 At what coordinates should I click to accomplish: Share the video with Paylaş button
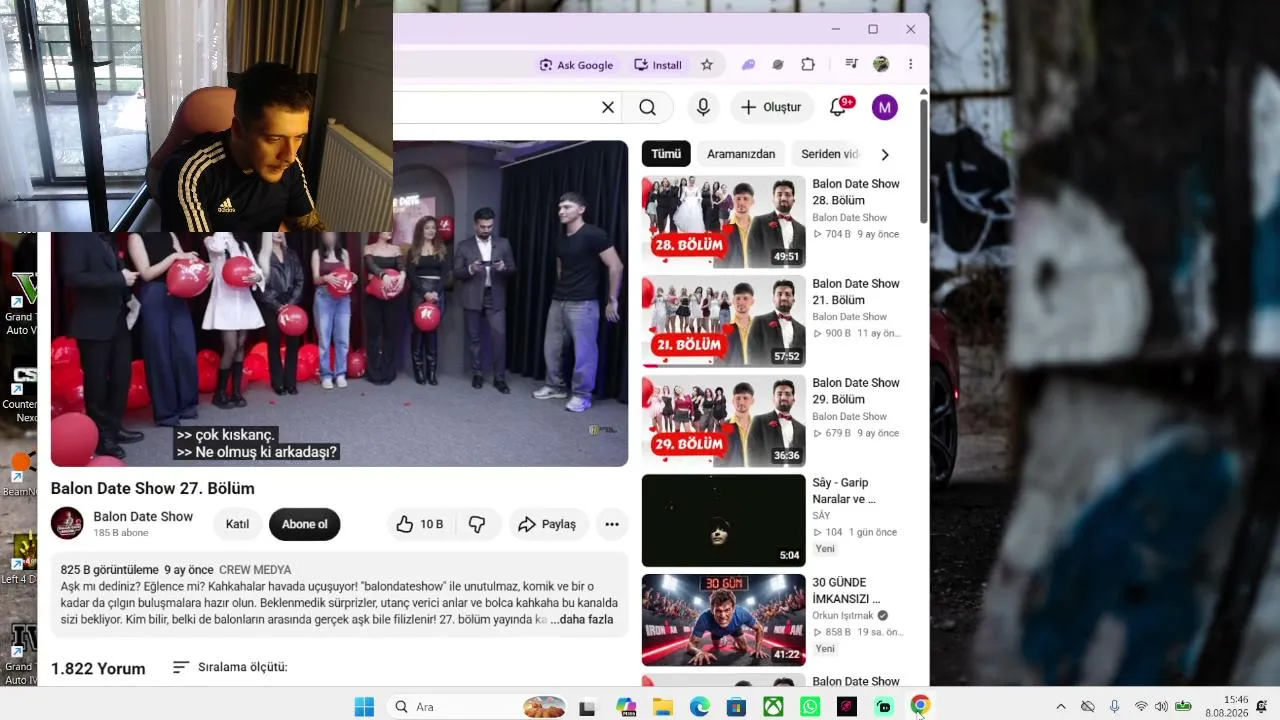[547, 524]
